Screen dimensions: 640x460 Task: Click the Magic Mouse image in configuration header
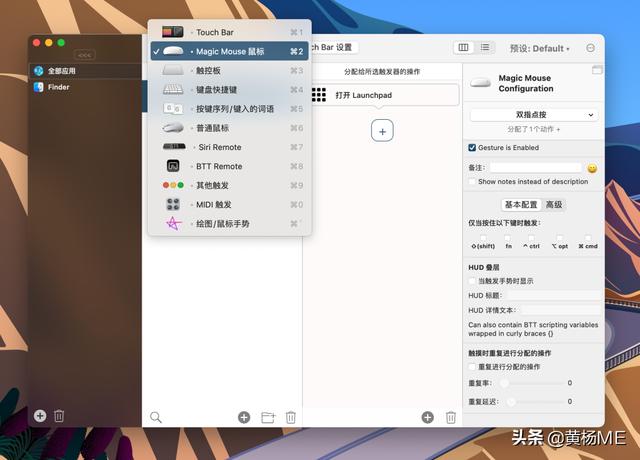[480, 83]
